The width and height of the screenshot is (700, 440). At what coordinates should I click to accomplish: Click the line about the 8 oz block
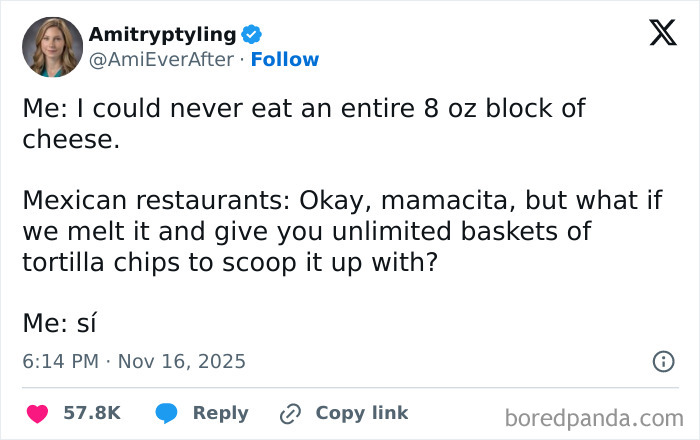(x=304, y=109)
